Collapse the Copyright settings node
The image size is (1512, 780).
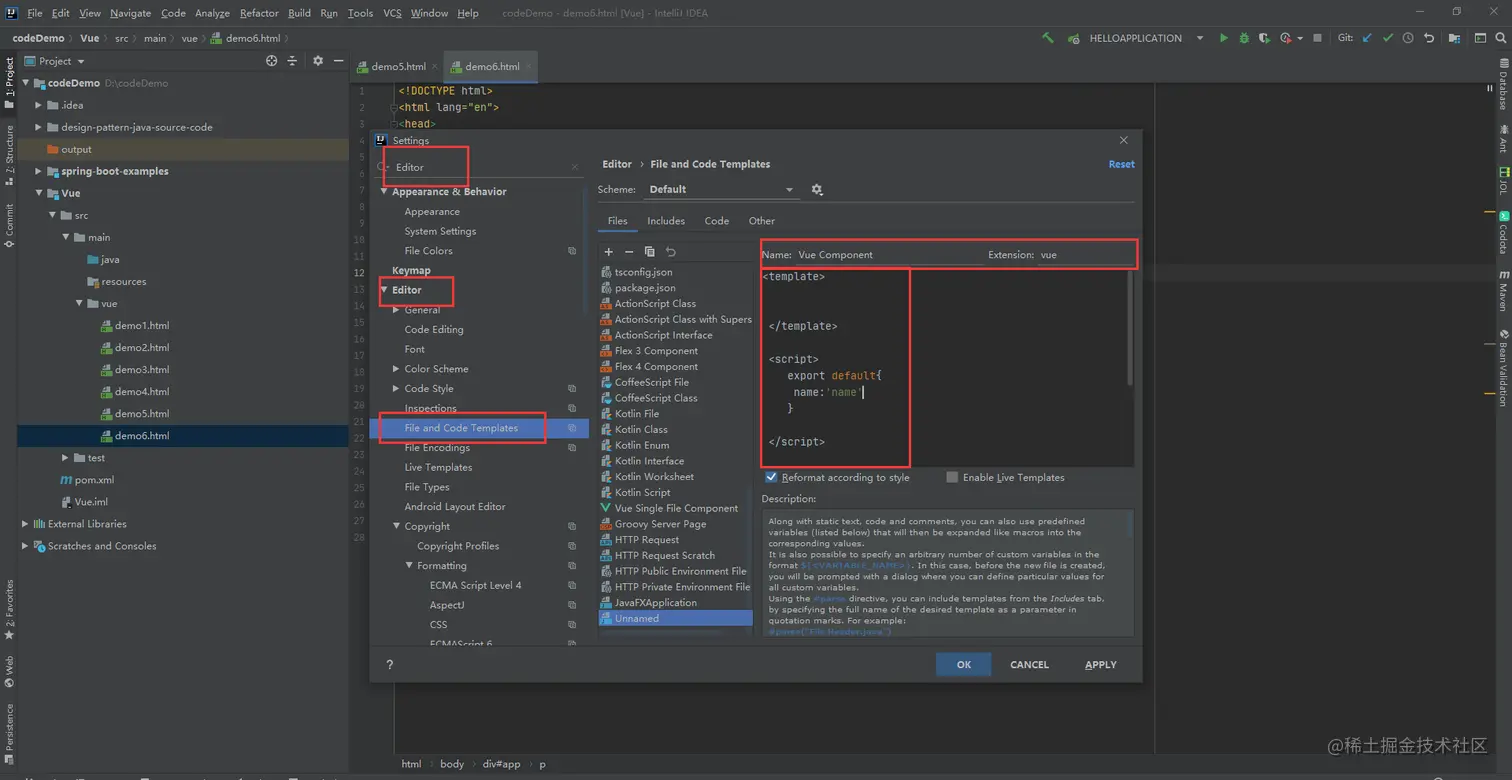point(397,526)
